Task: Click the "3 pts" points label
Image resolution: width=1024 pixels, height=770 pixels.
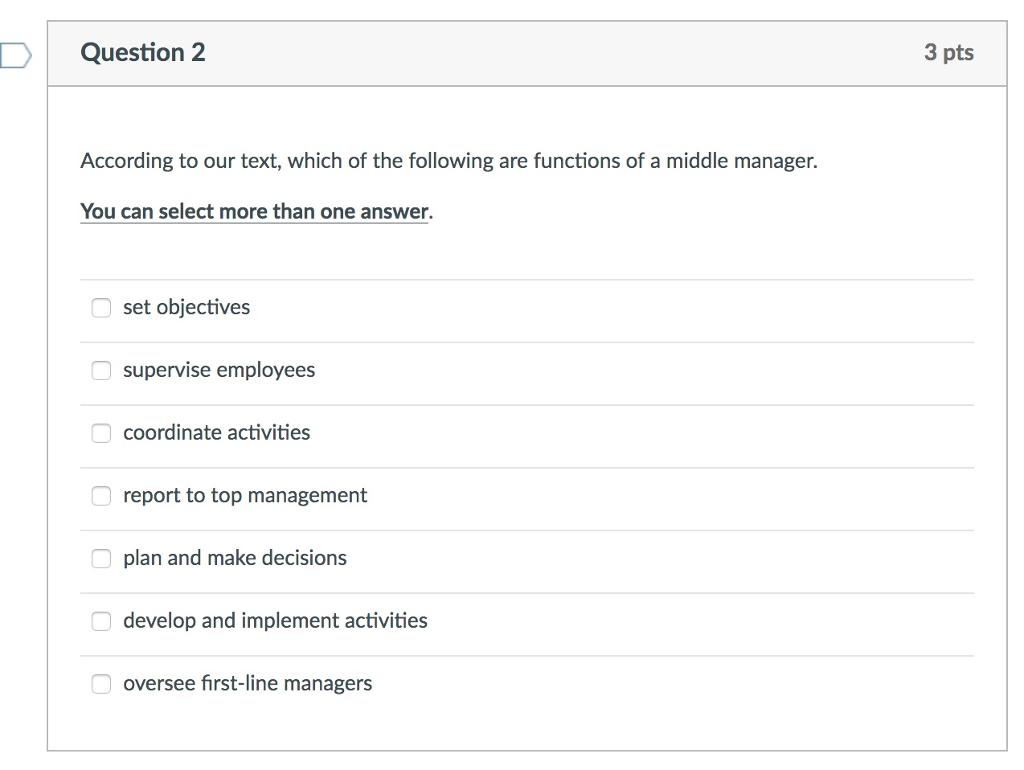Action: click(948, 53)
